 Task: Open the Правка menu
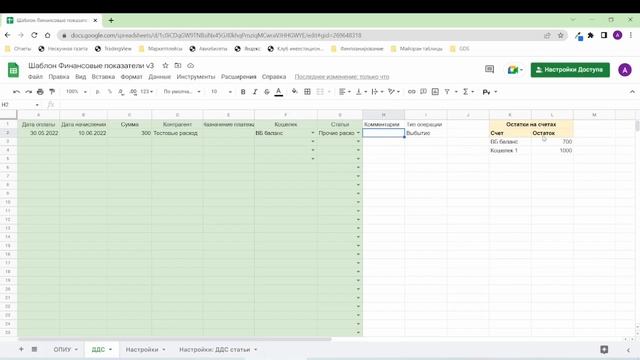pyautogui.click(x=59, y=77)
